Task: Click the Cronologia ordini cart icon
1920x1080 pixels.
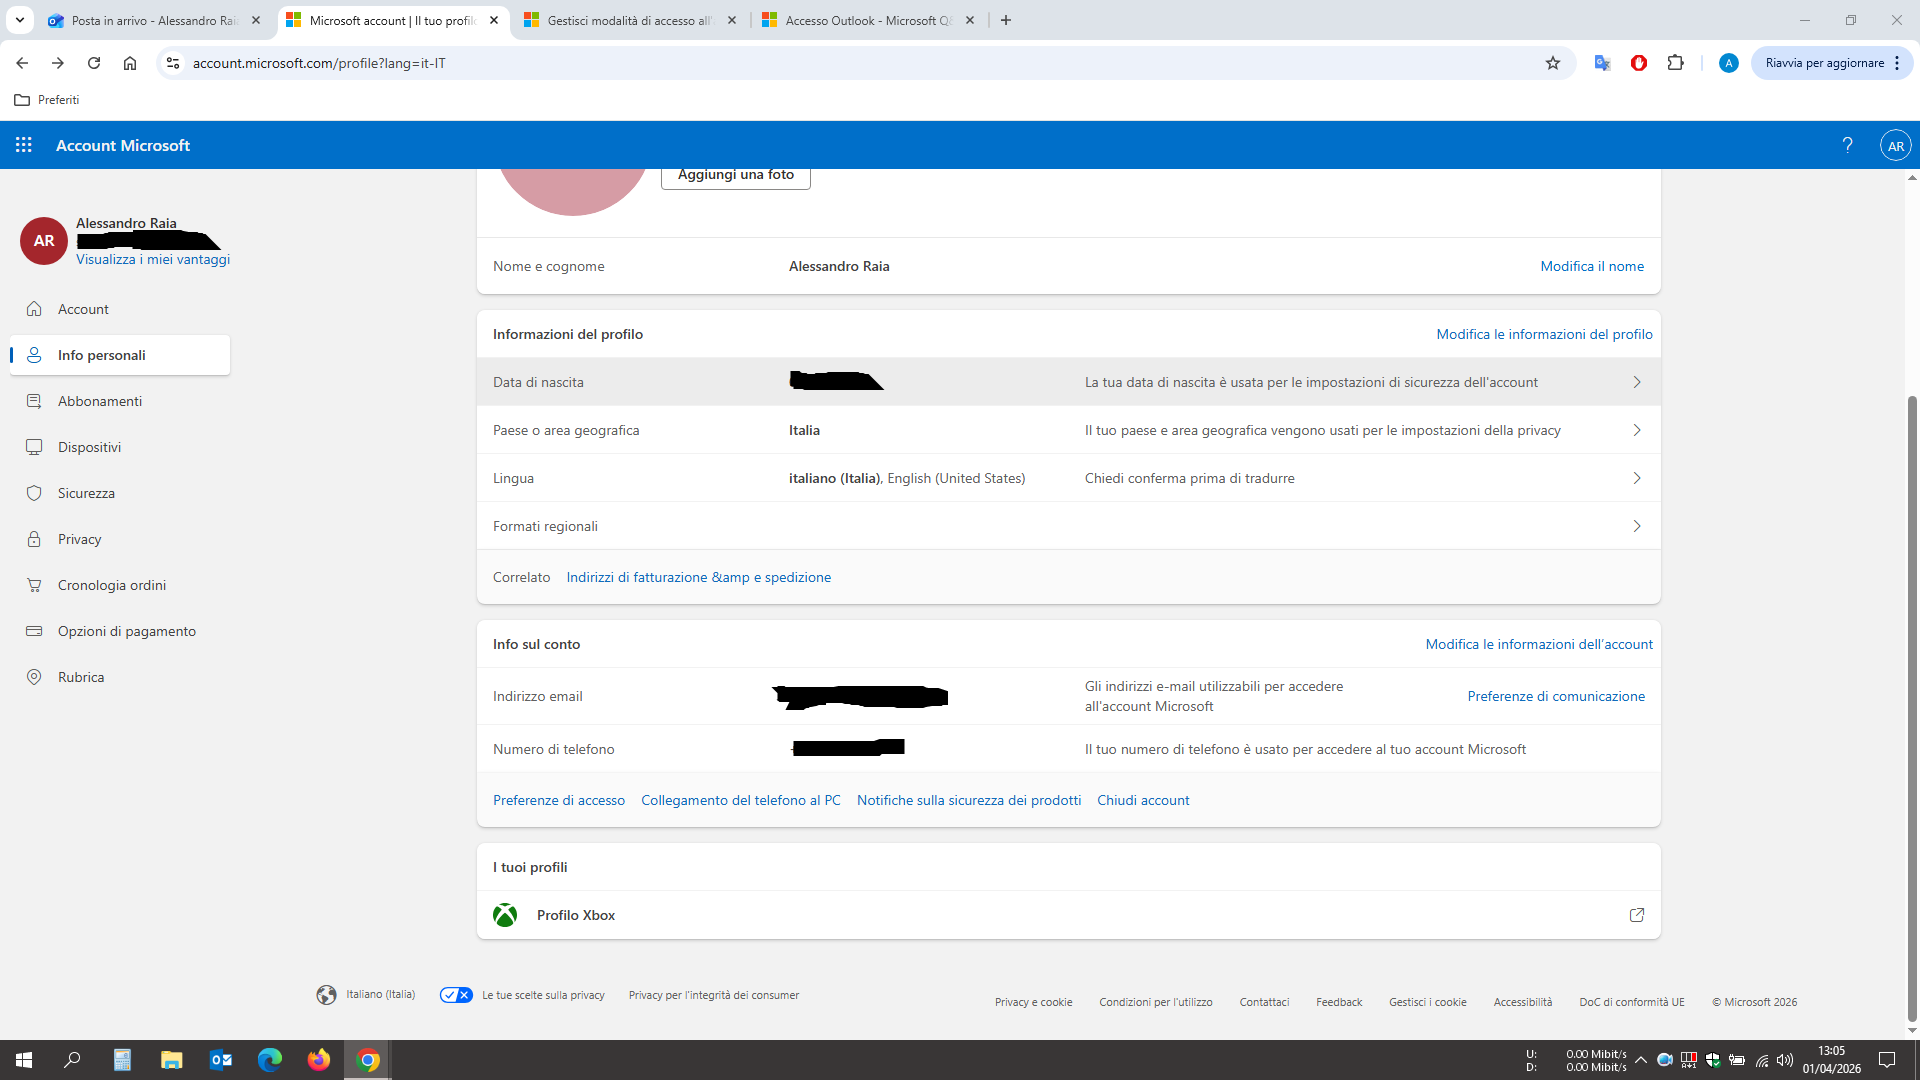Action: pyautogui.click(x=34, y=585)
